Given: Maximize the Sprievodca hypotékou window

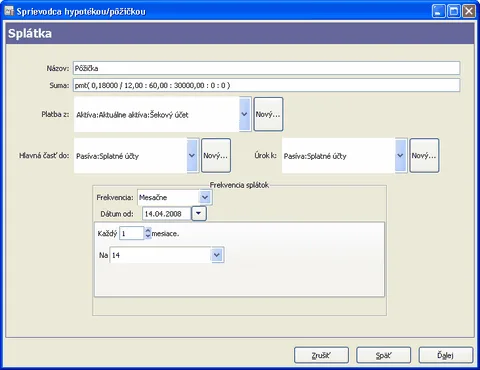Looking at the screenshot, I should click(454, 11).
